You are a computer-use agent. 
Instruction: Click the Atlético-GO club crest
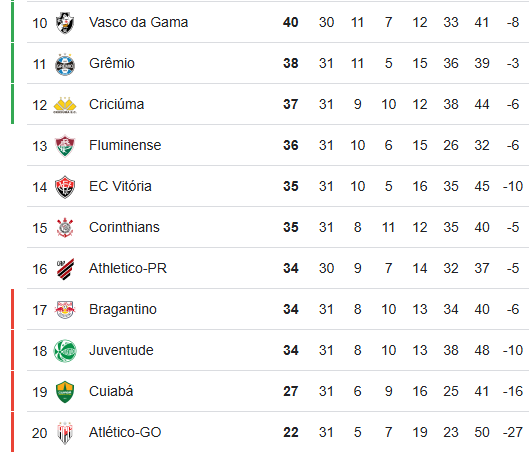click(x=65, y=433)
